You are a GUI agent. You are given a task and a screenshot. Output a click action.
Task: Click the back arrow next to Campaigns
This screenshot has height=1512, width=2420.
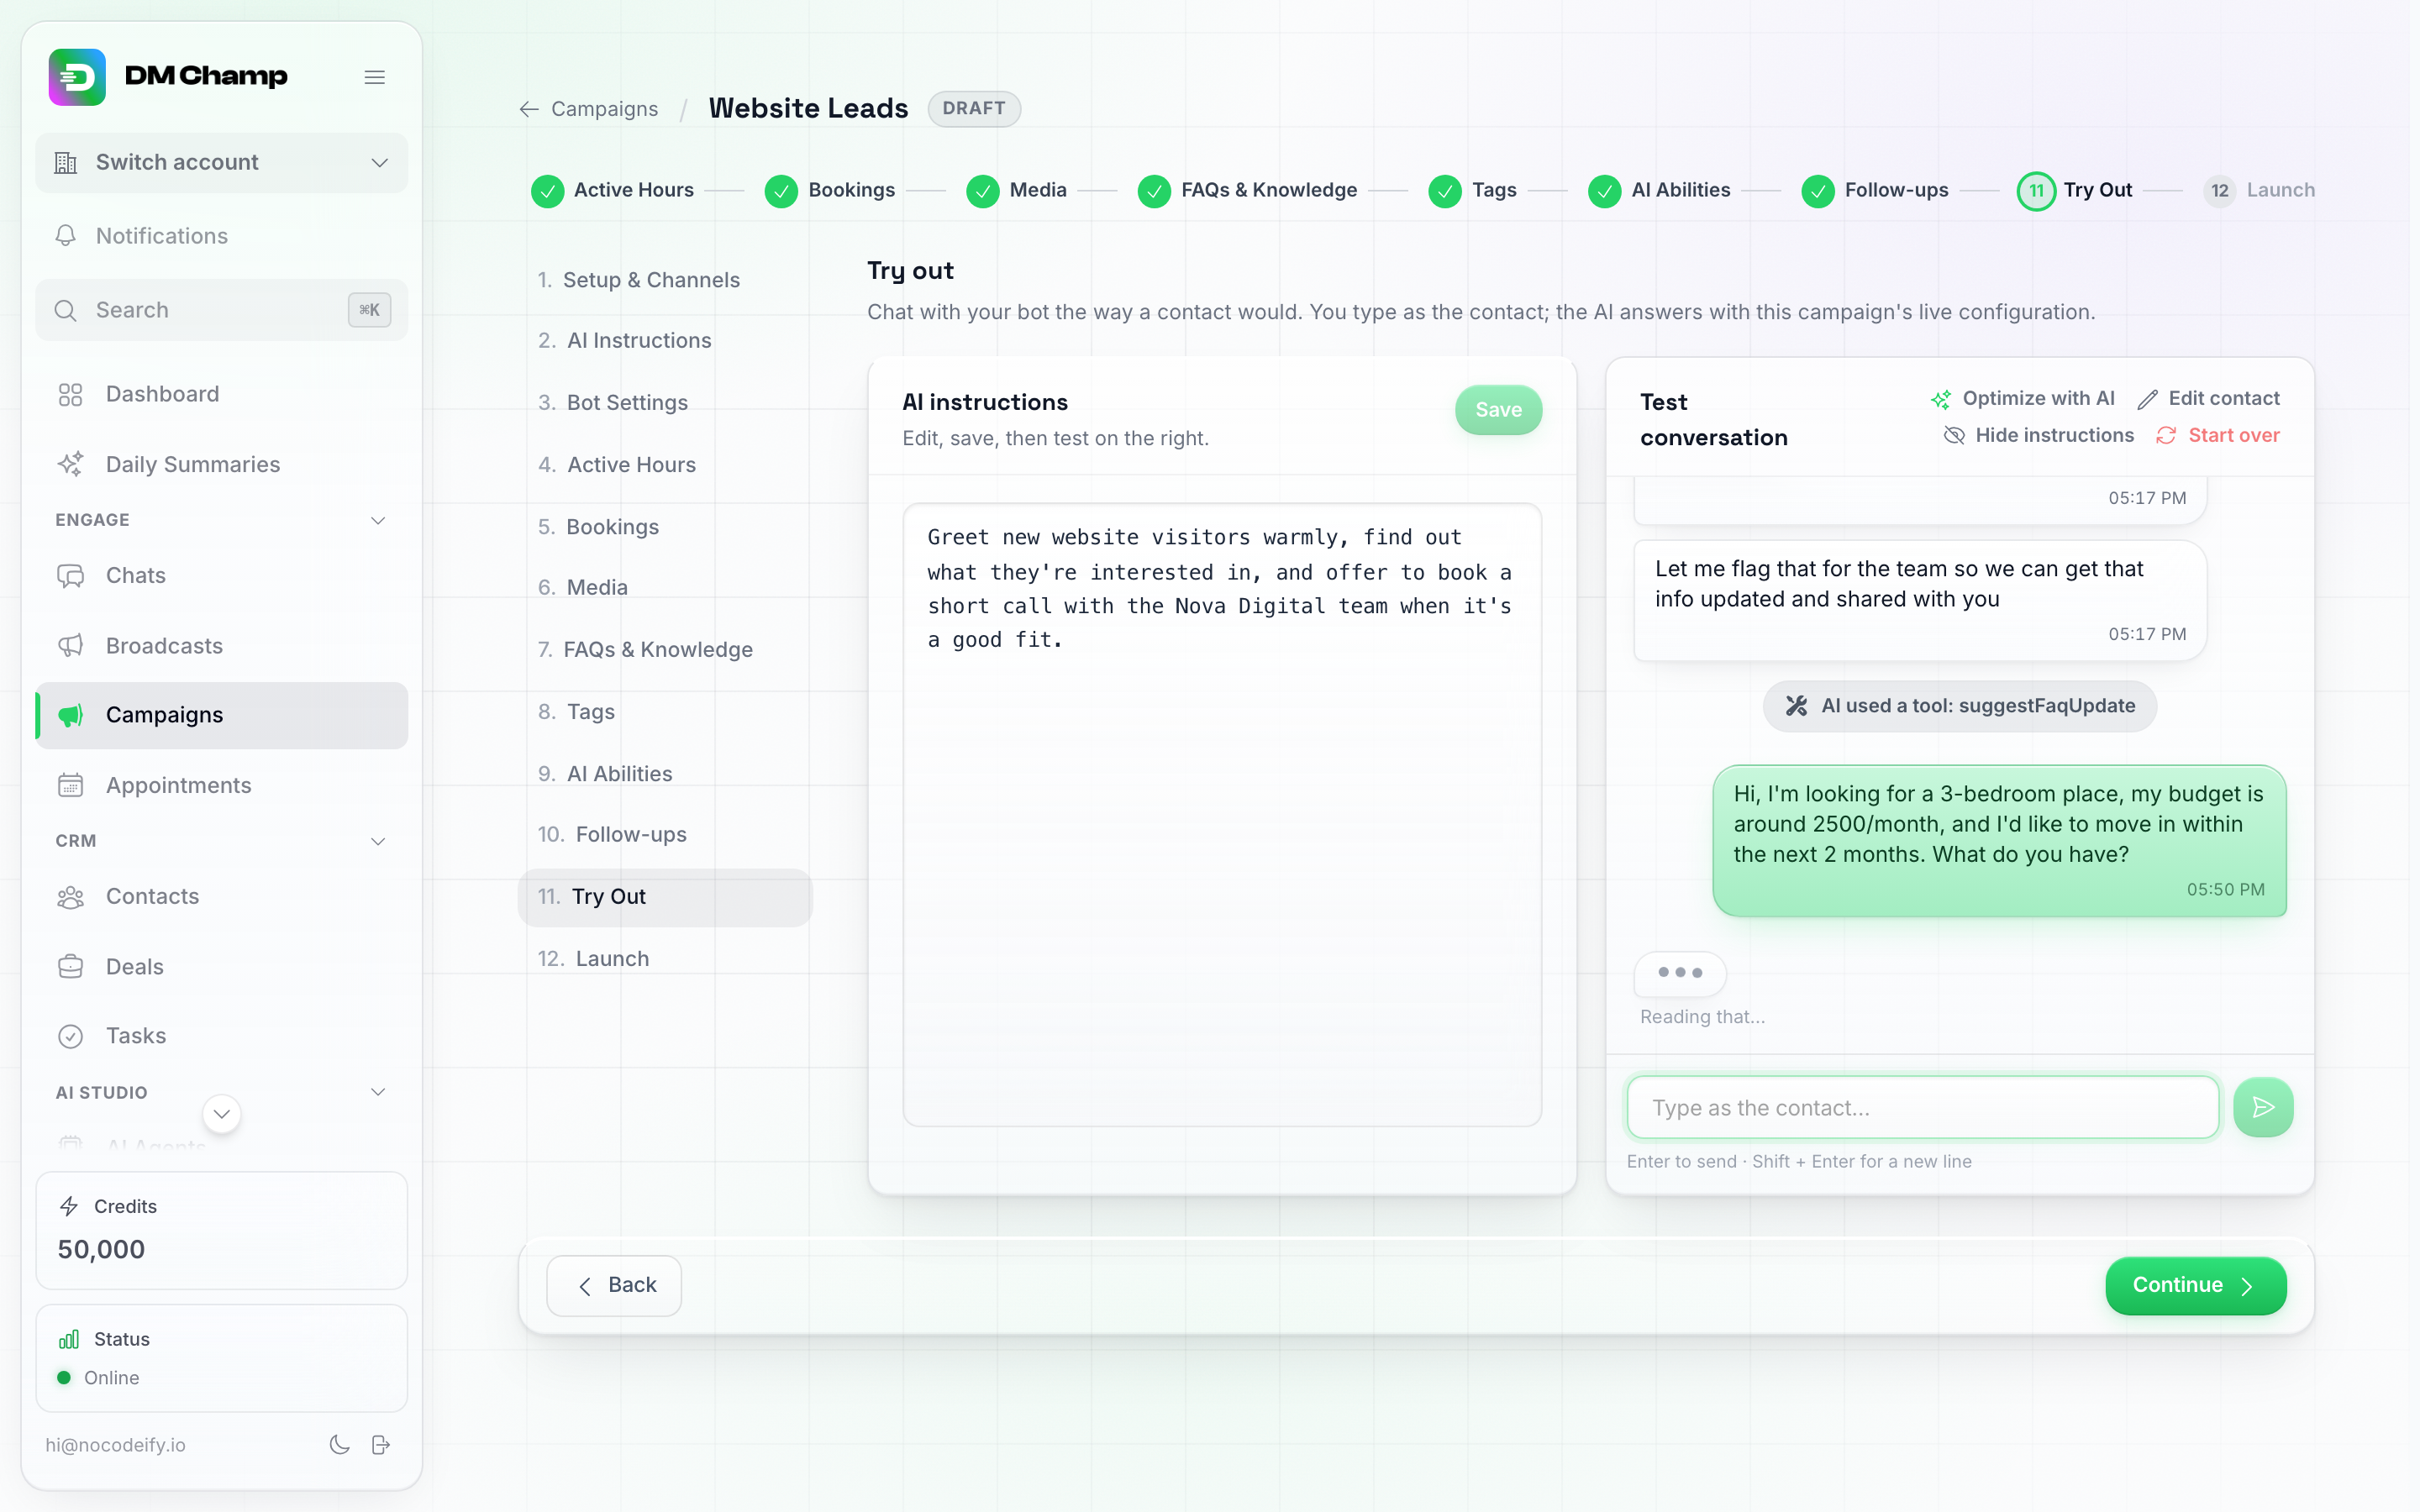pos(529,109)
